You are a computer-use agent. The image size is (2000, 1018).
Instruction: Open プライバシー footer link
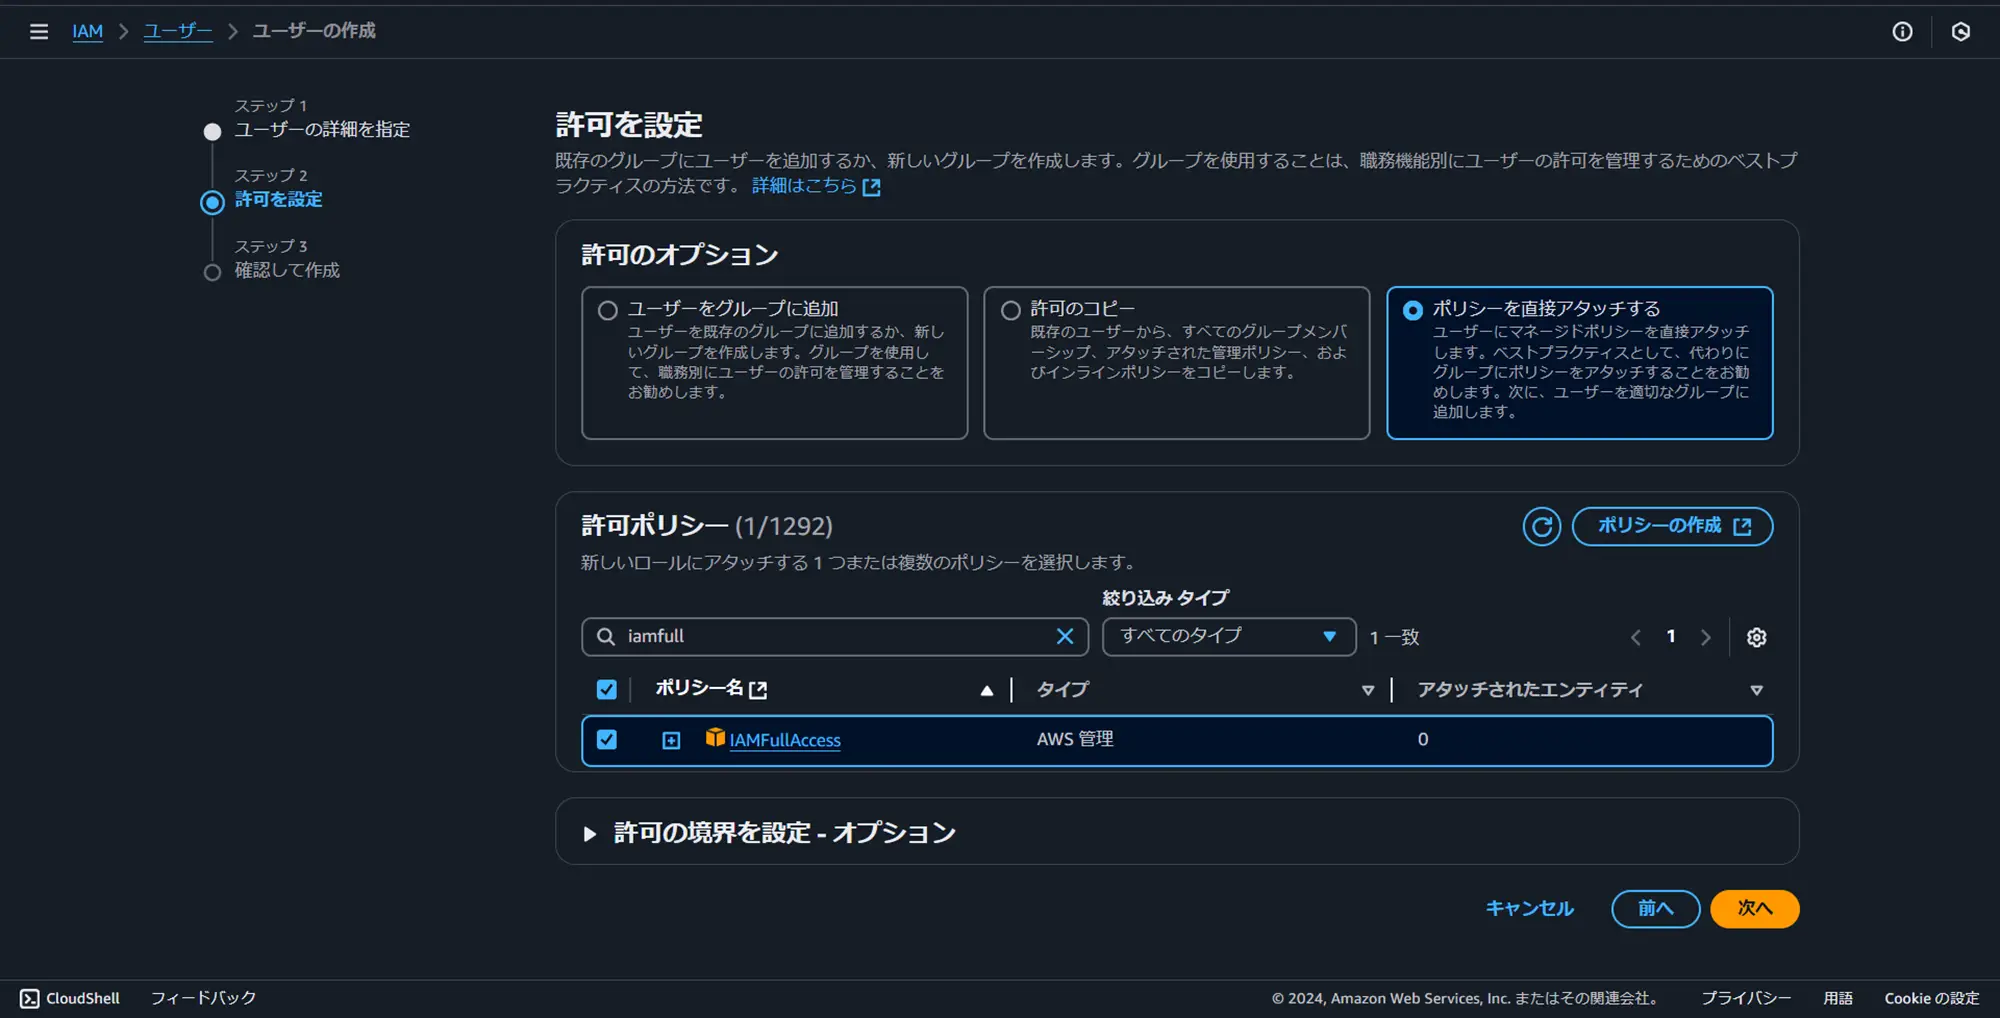1746,998
